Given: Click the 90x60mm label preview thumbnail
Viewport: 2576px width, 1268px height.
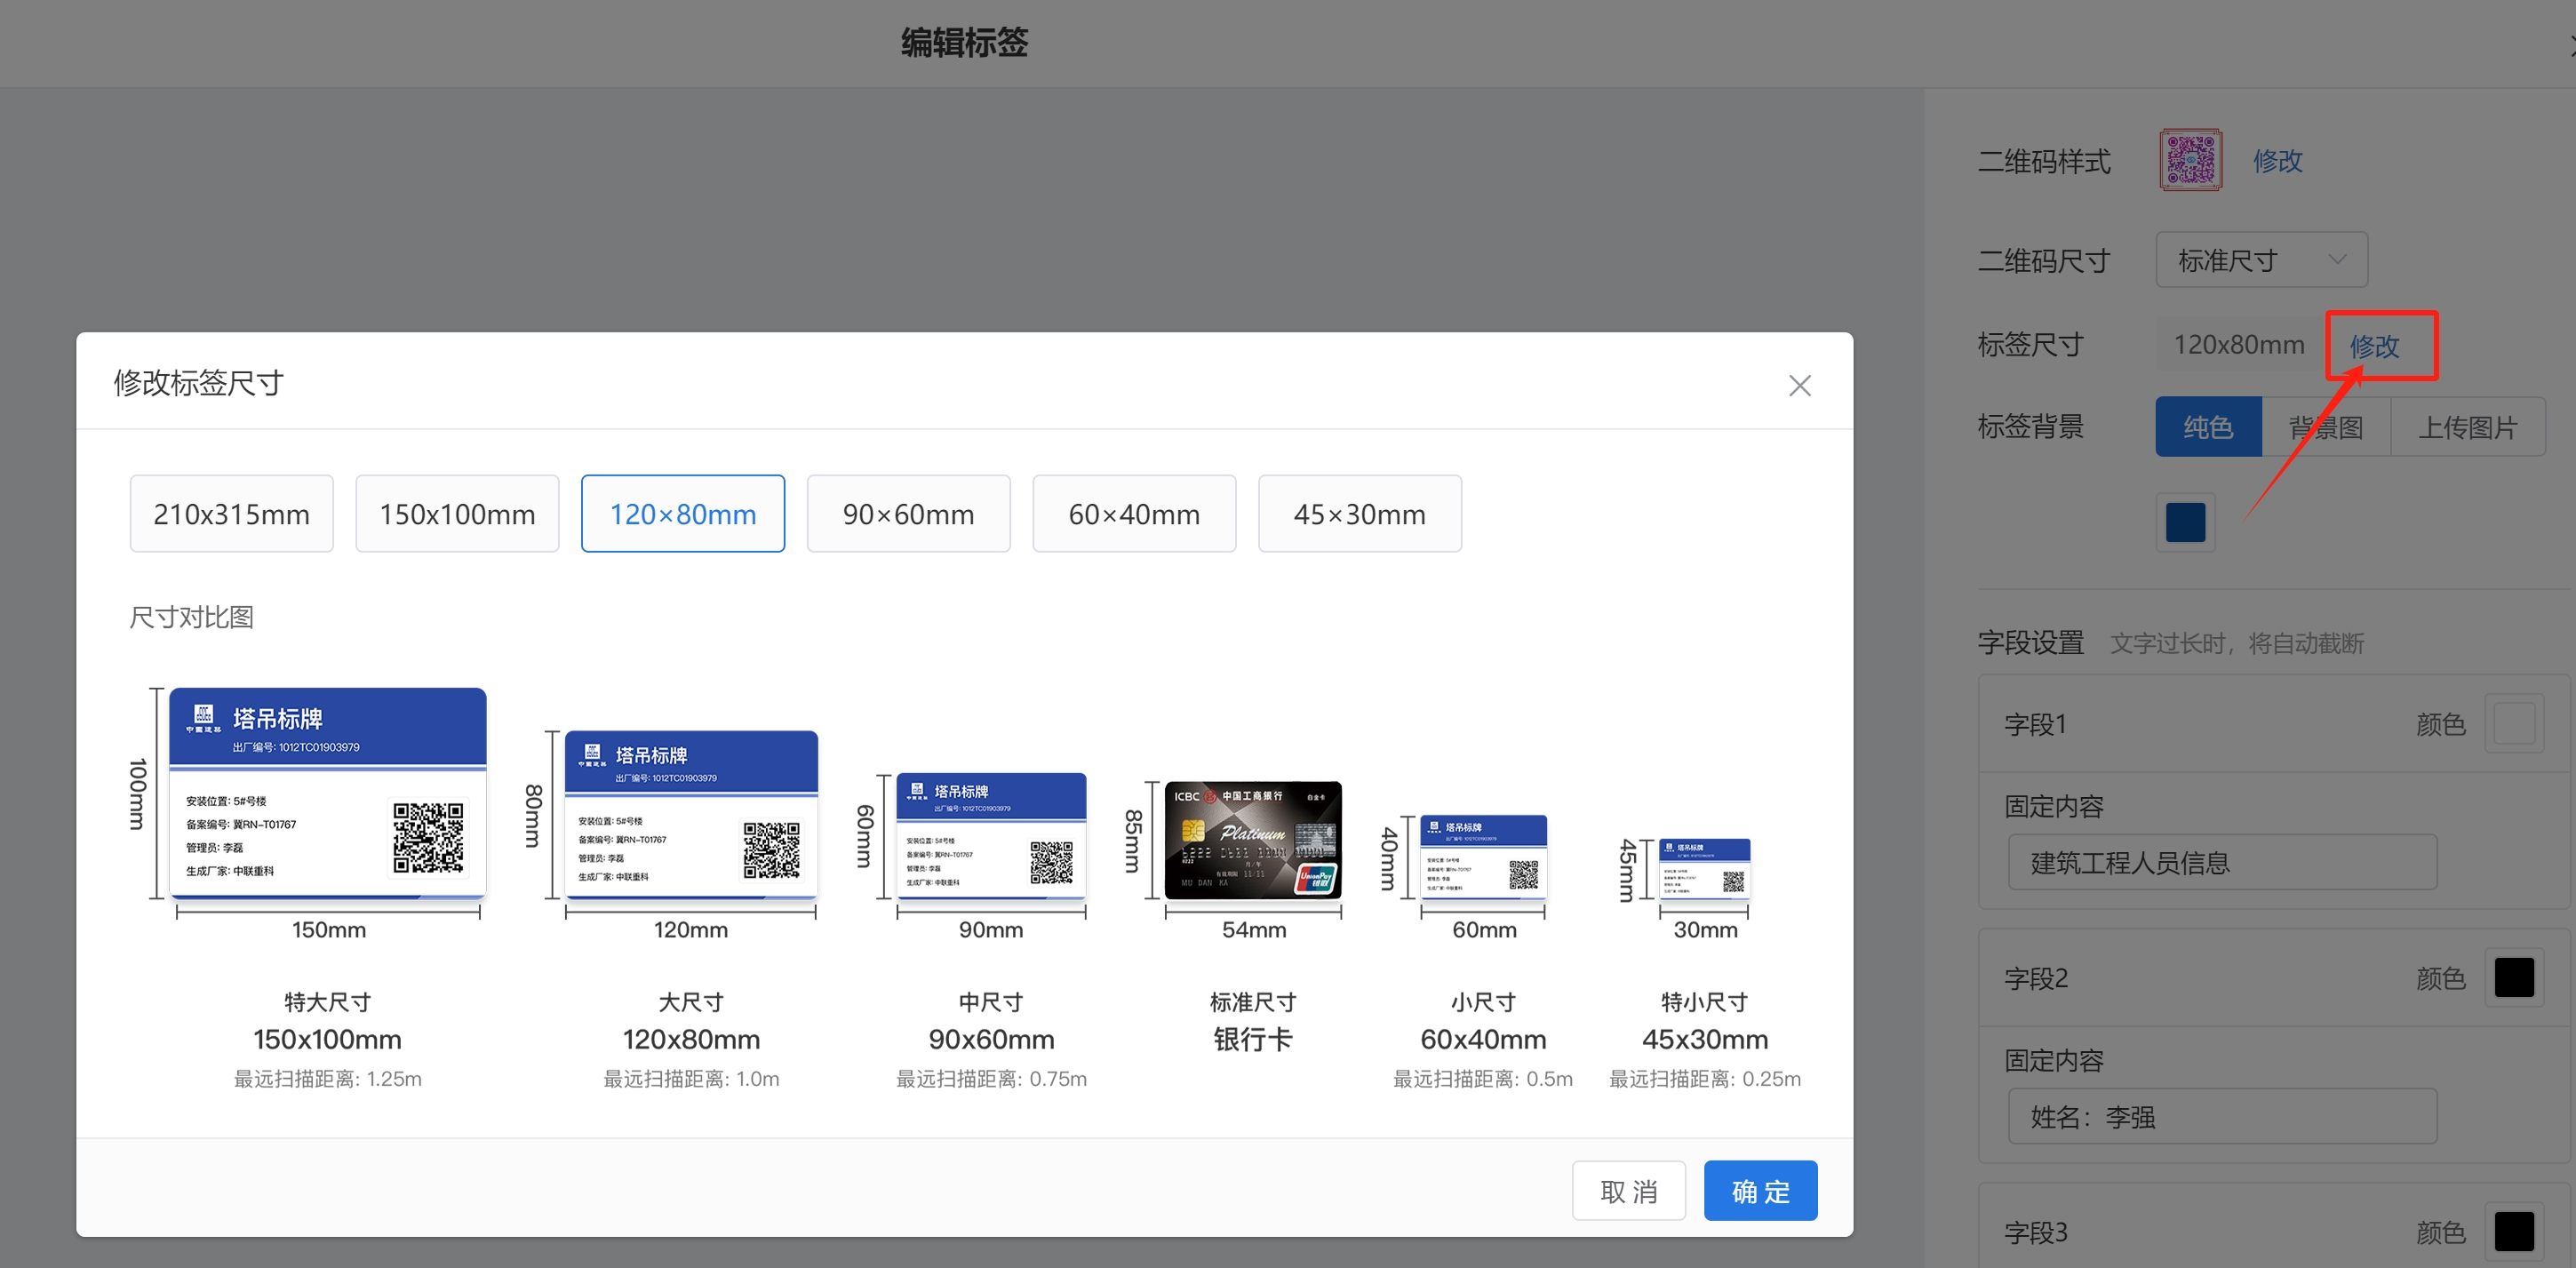Looking at the screenshot, I should 991,835.
